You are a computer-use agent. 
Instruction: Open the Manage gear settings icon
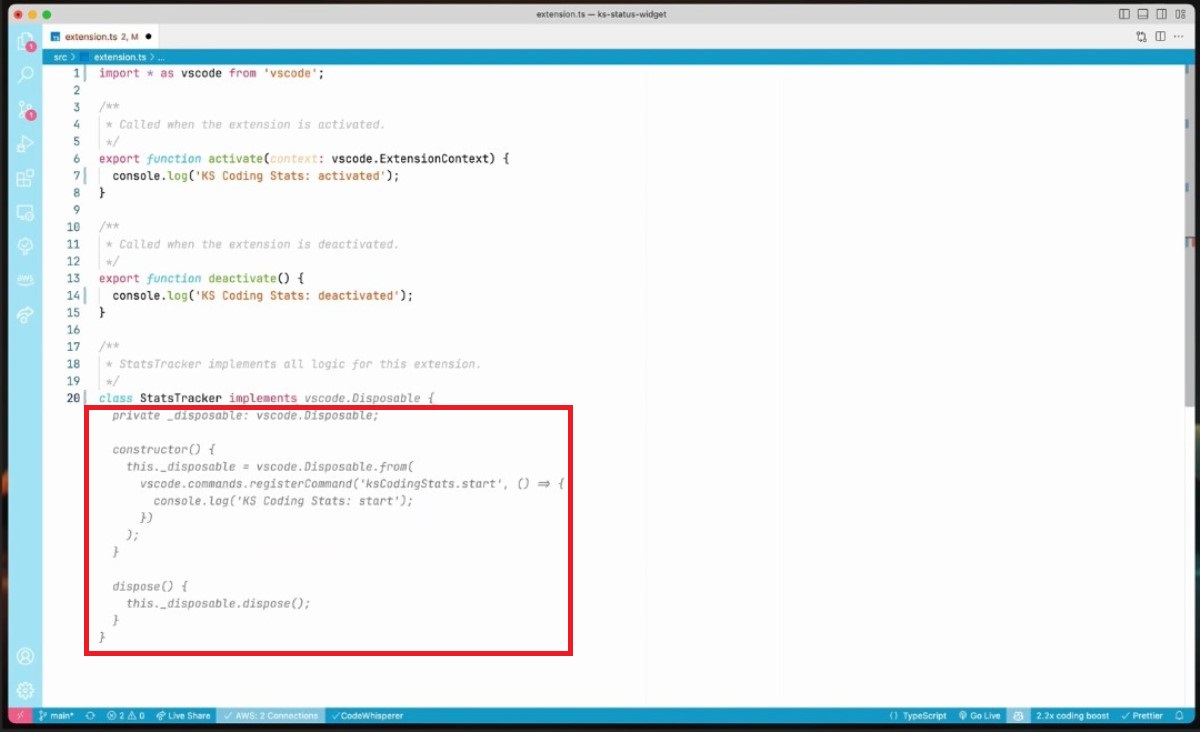click(x=26, y=690)
